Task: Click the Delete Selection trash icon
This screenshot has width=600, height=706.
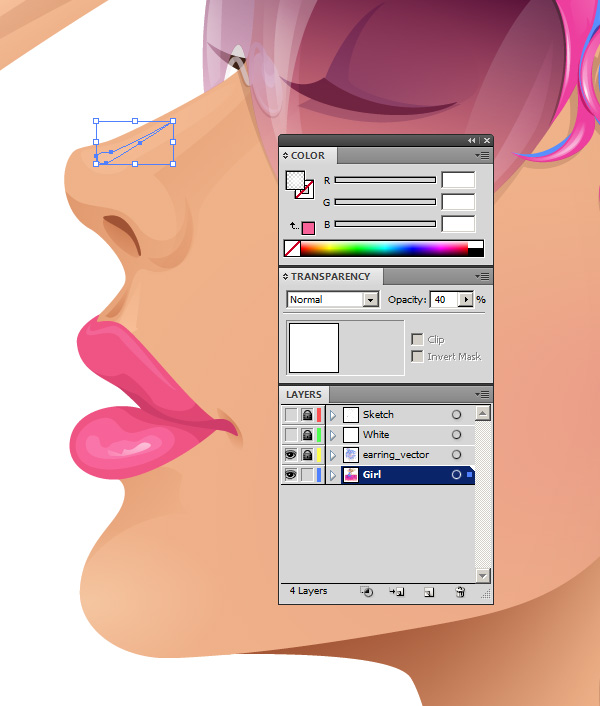Action: pos(460,592)
